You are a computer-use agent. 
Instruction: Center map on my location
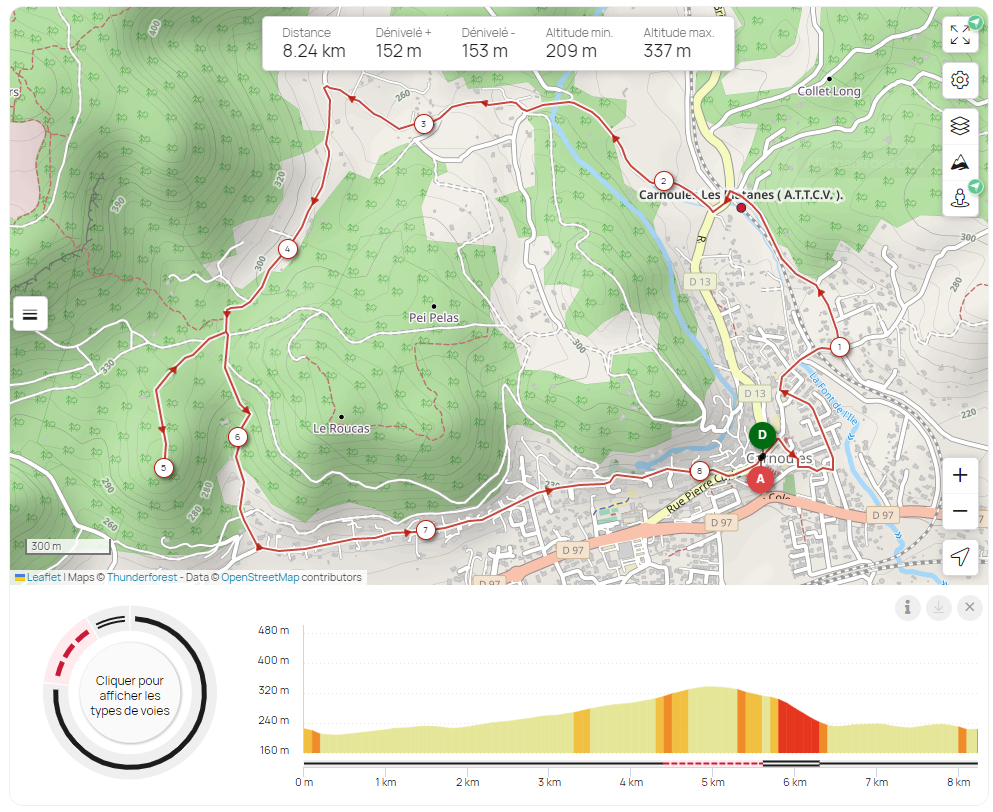[960, 557]
